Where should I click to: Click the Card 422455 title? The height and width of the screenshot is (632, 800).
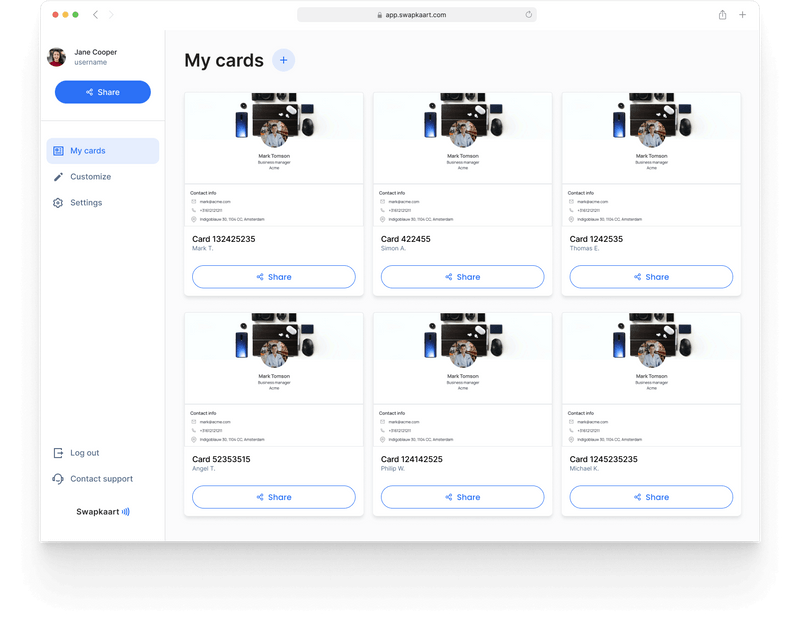click(x=406, y=239)
